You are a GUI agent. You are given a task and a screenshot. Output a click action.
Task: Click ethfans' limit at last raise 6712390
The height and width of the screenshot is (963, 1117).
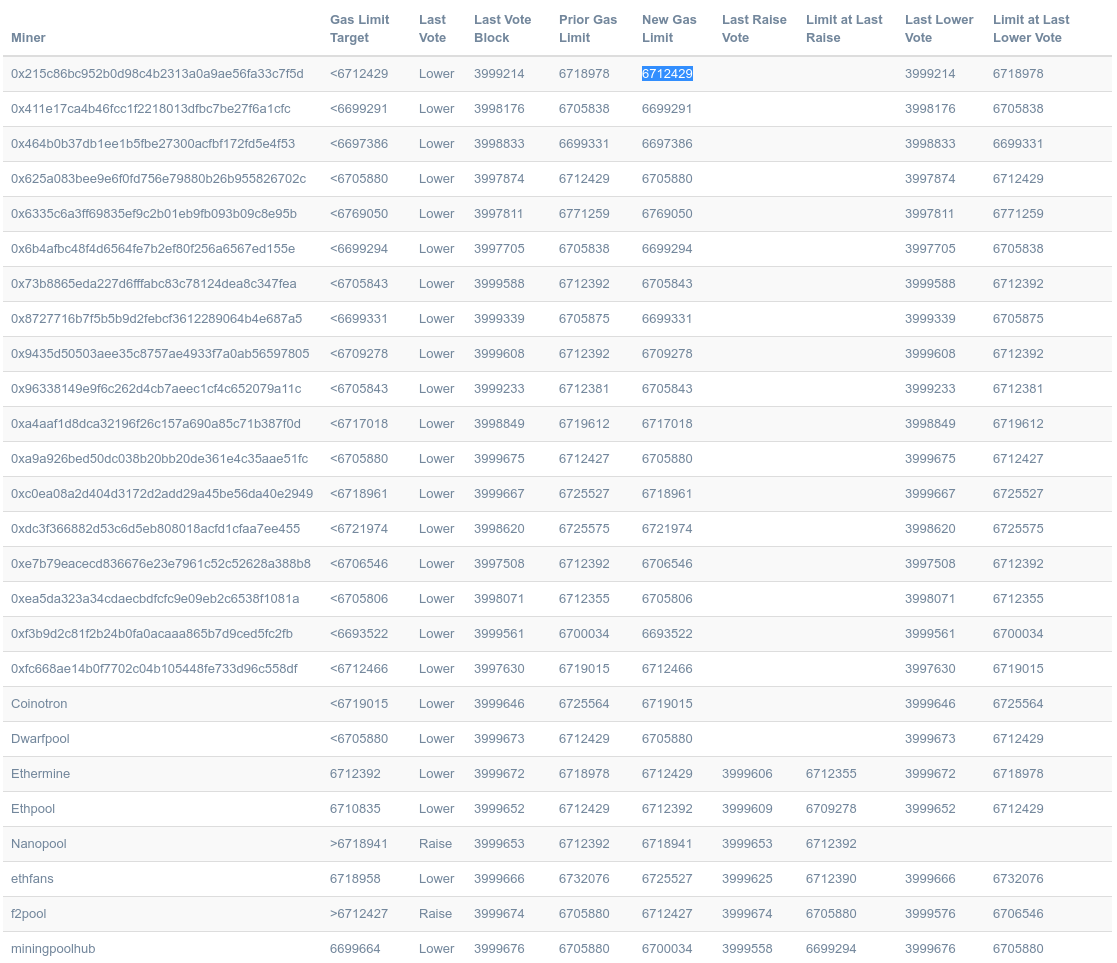coord(831,878)
